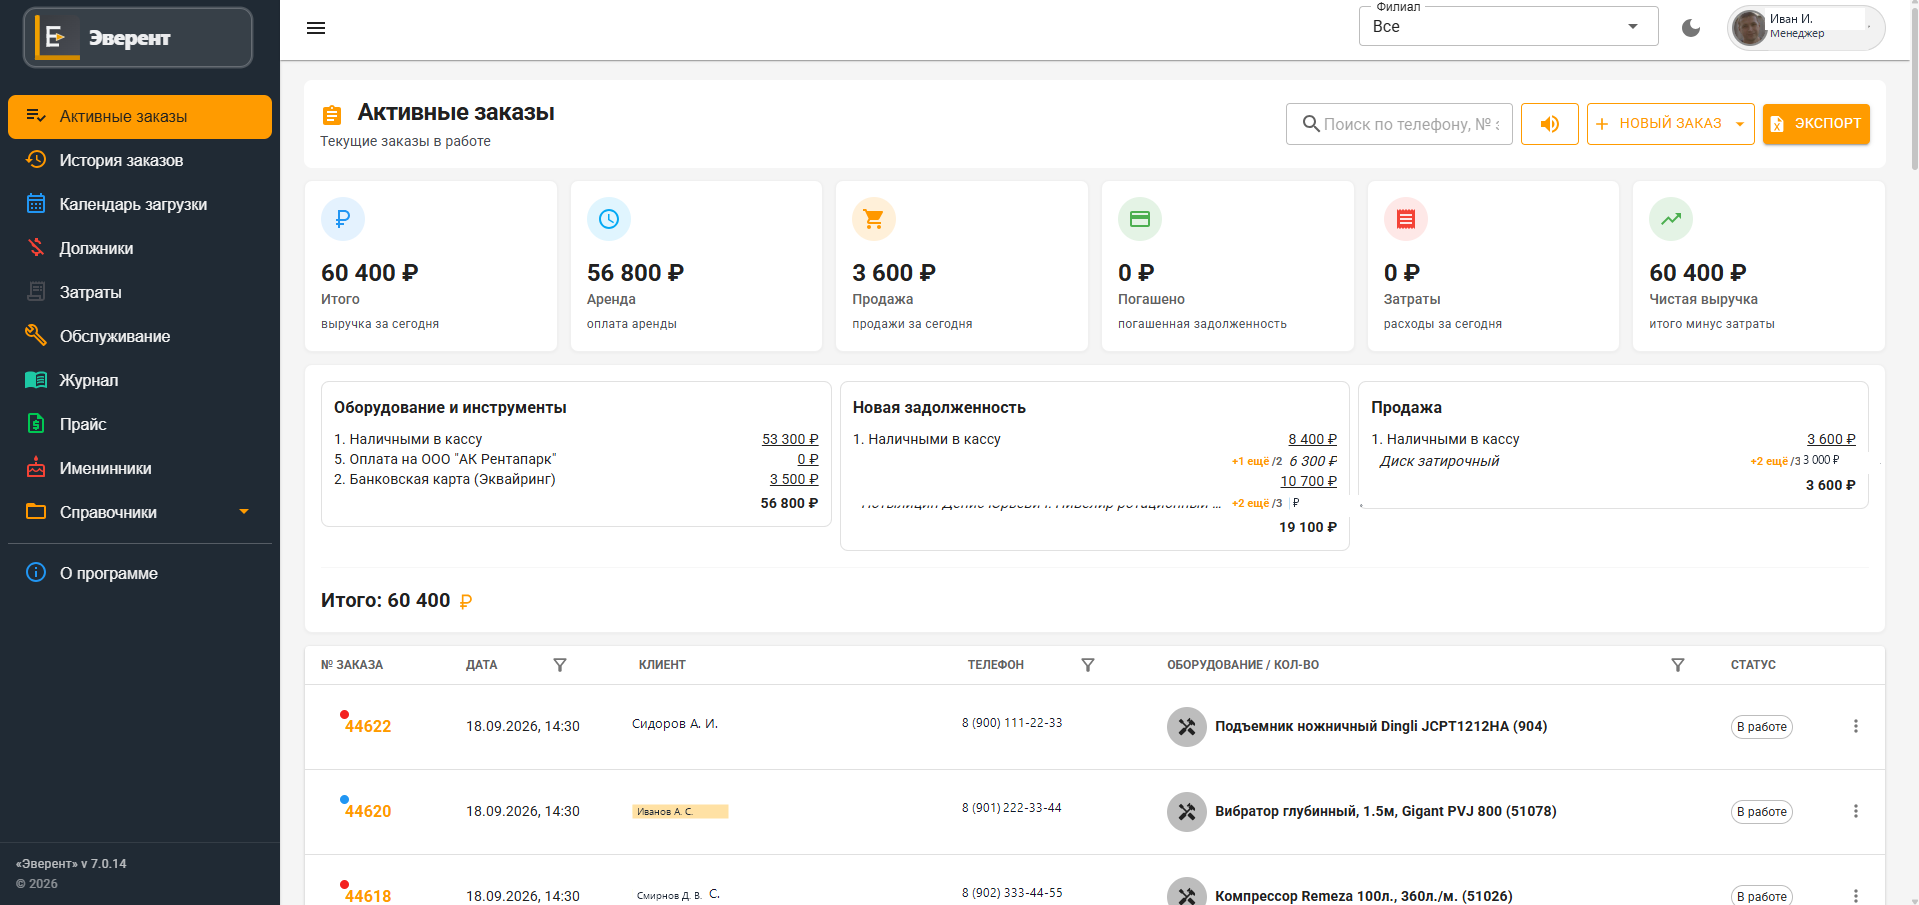Viewport: 1919px width, 905px height.
Task: Expand the Новый заказ dropdown arrow
Action: (1740, 124)
